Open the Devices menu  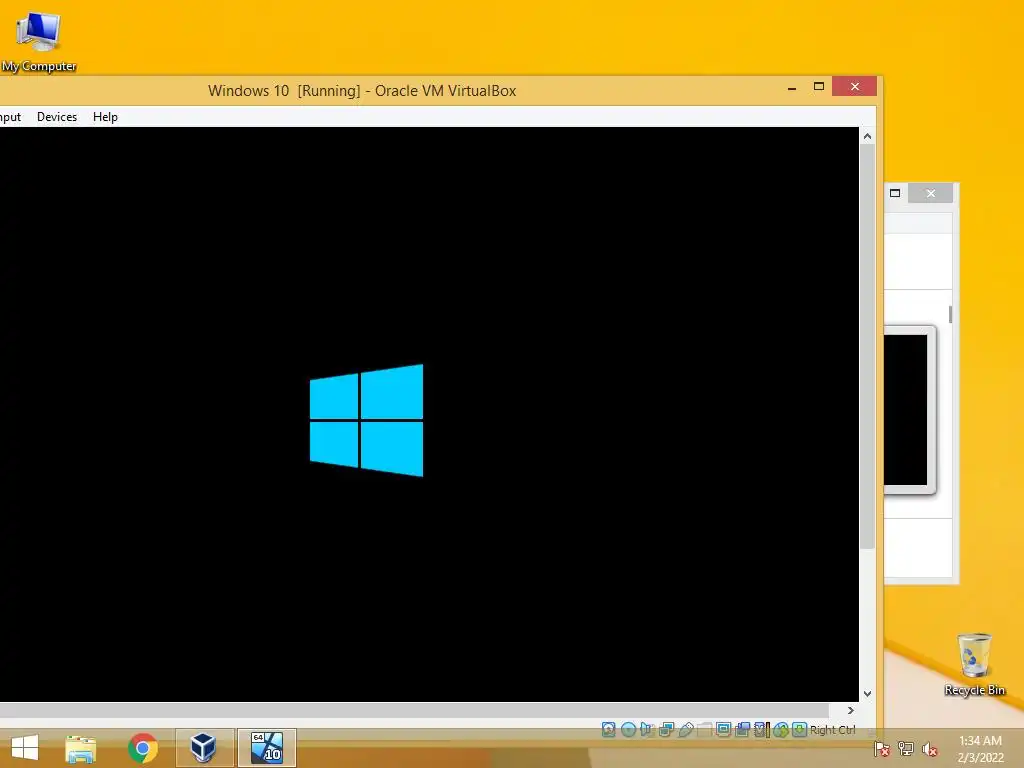pyautogui.click(x=57, y=117)
